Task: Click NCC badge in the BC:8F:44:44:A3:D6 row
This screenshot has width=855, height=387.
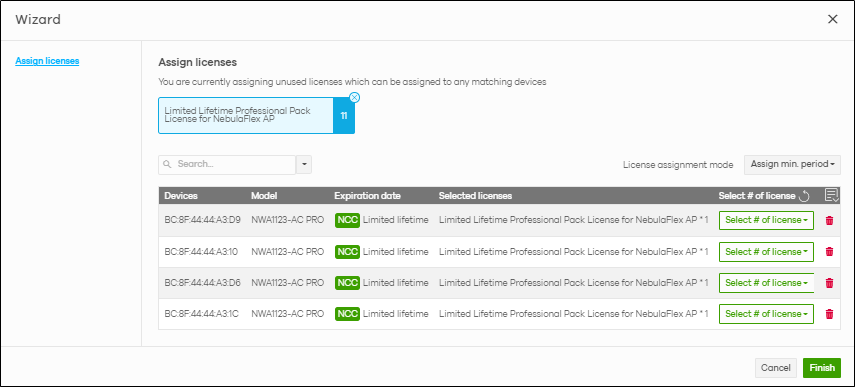Action: [x=347, y=282]
